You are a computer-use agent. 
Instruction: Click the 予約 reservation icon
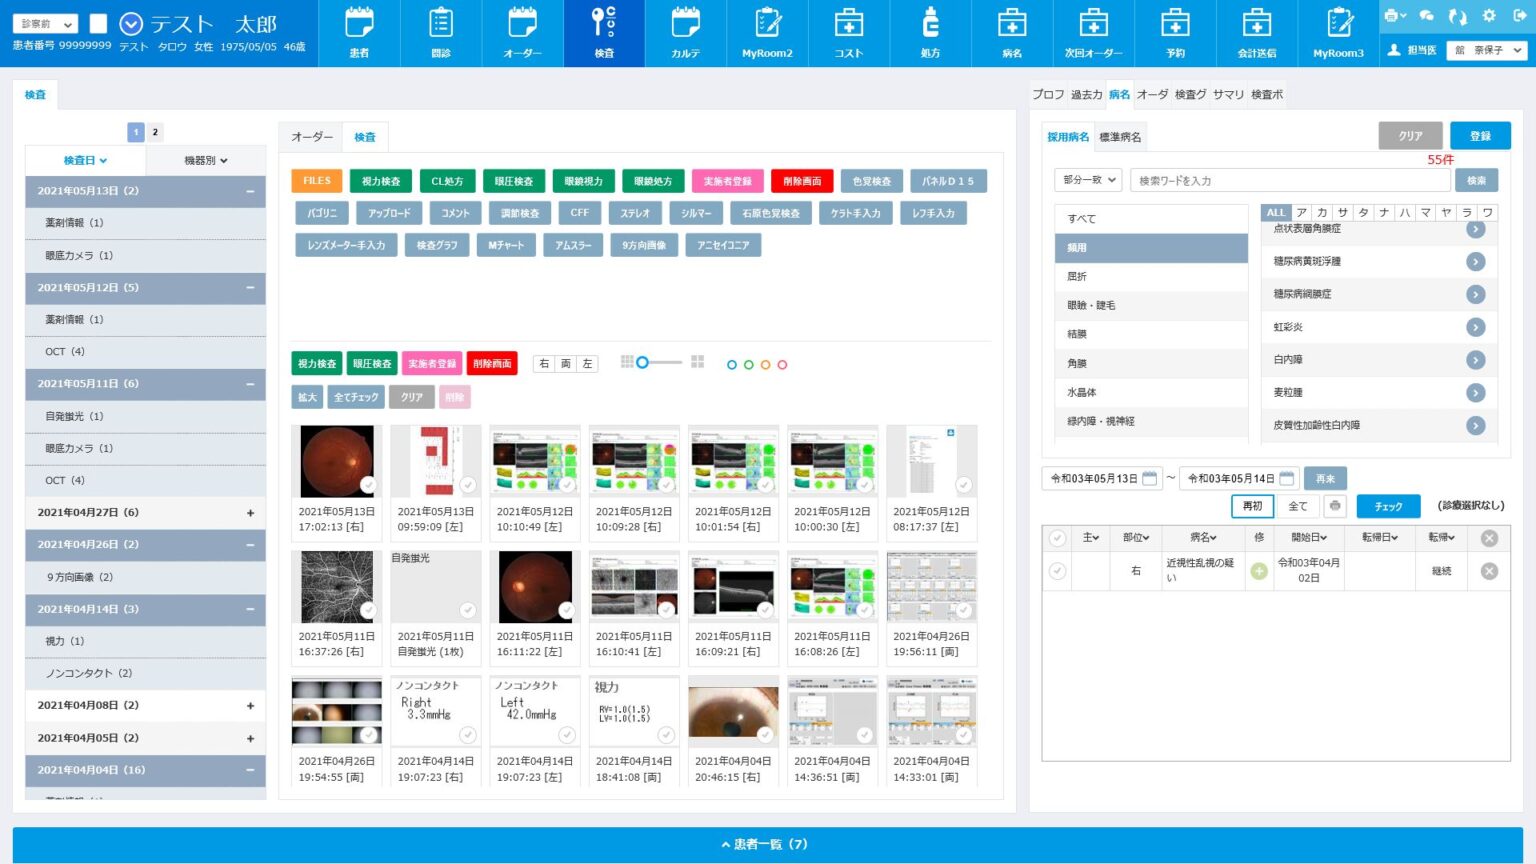[x=1175, y=33]
